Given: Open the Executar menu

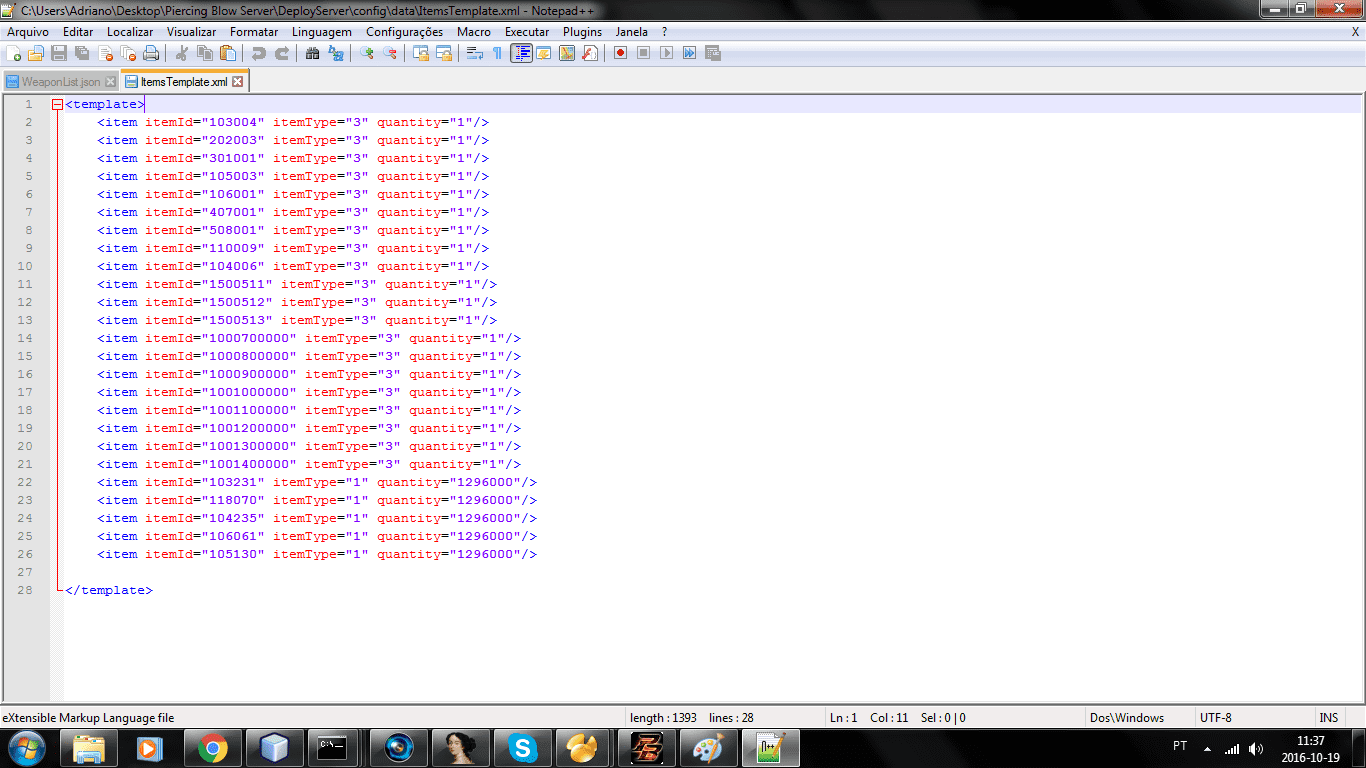Looking at the screenshot, I should pos(527,32).
